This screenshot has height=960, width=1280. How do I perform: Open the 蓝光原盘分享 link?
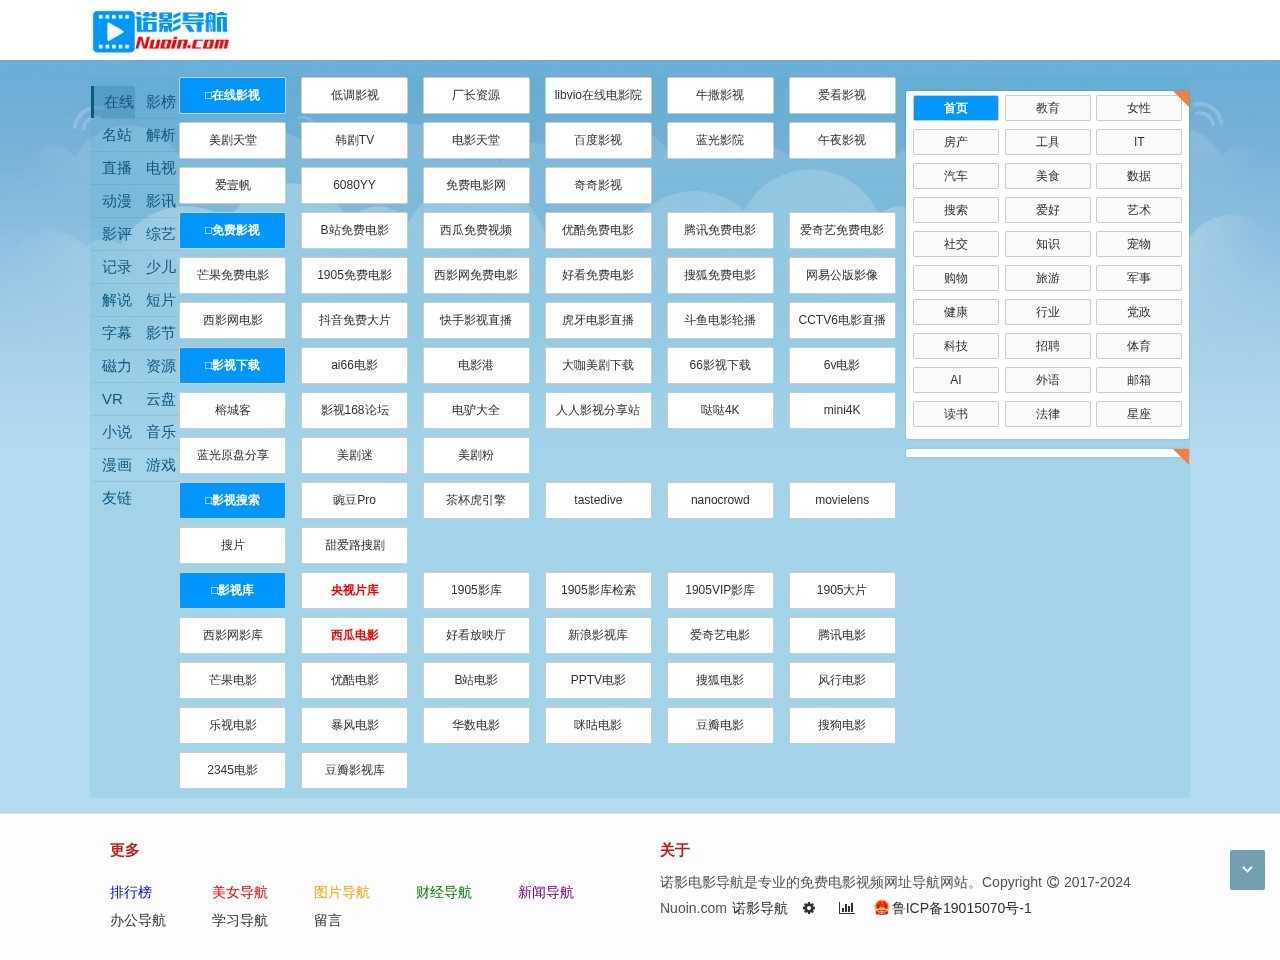pyautogui.click(x=232, y=455)
